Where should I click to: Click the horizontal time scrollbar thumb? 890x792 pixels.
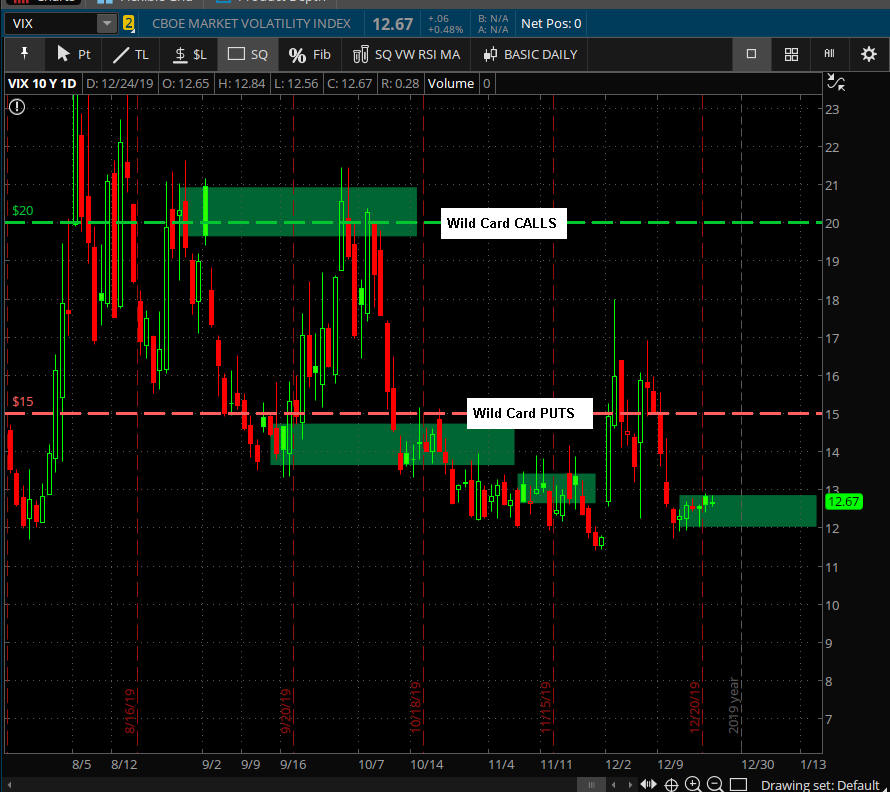click(595, 784)
